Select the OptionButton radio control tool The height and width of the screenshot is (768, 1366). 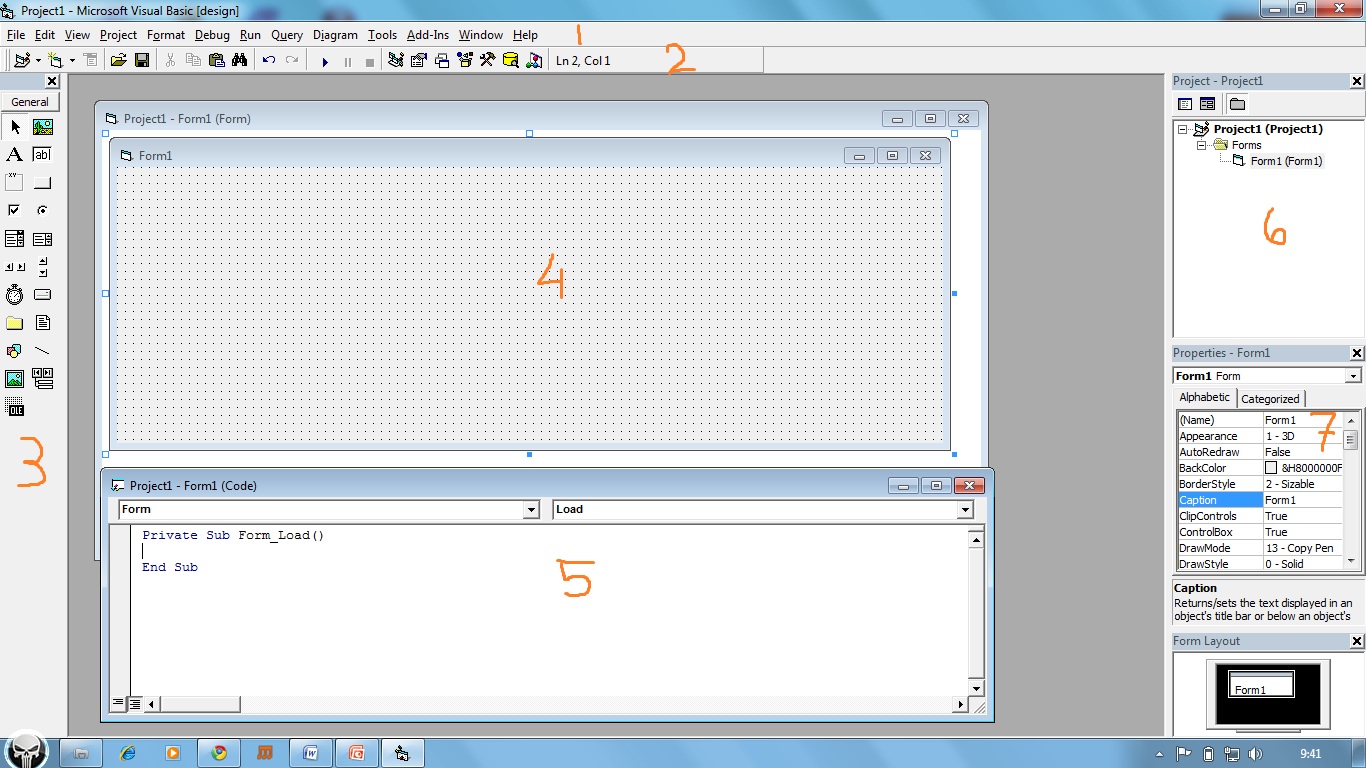click(42, 209)
